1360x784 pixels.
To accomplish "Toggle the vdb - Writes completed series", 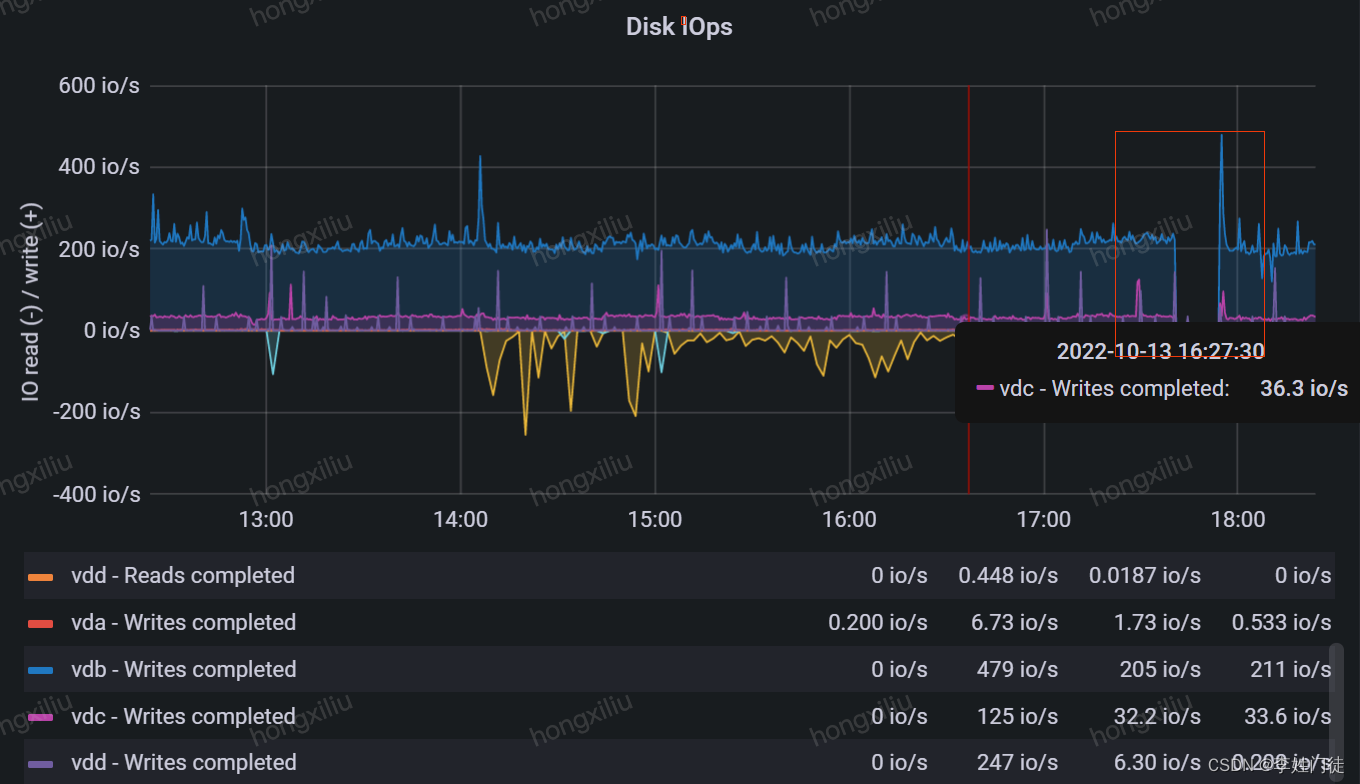I will [184, 670].
